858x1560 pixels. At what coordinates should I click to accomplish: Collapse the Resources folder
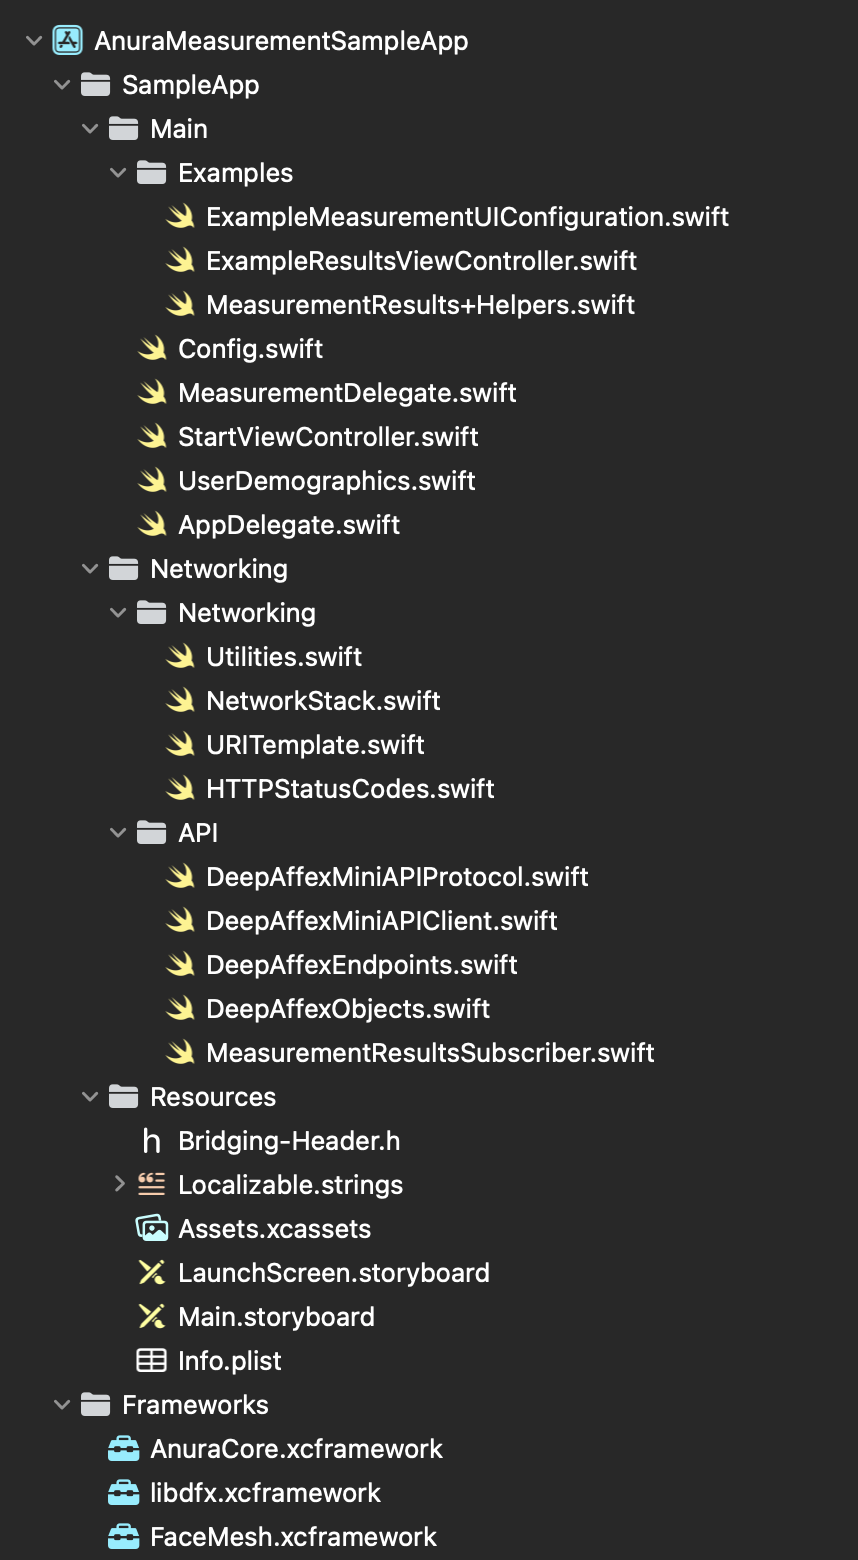click(x=90, y=1097)
